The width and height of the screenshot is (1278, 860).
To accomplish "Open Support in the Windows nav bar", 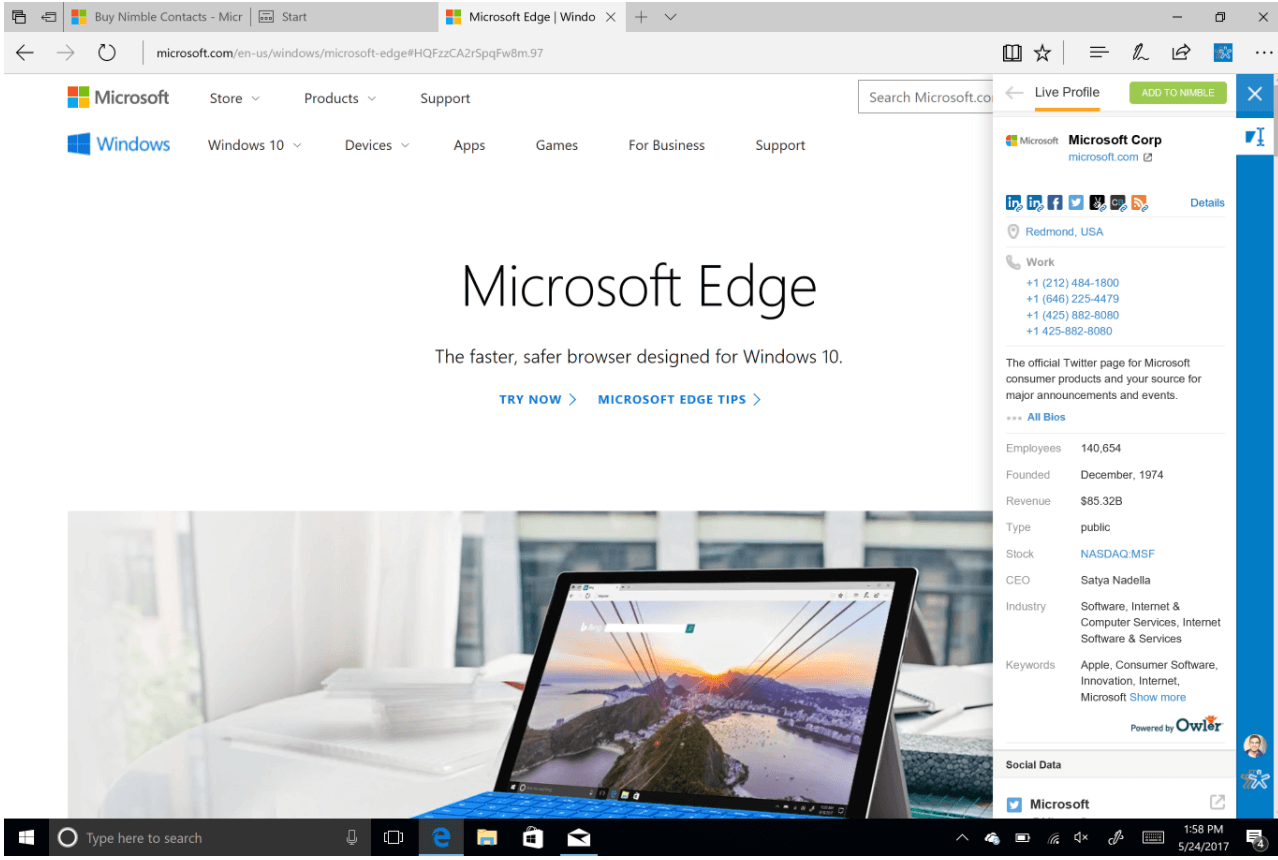I will pos(780,145).
